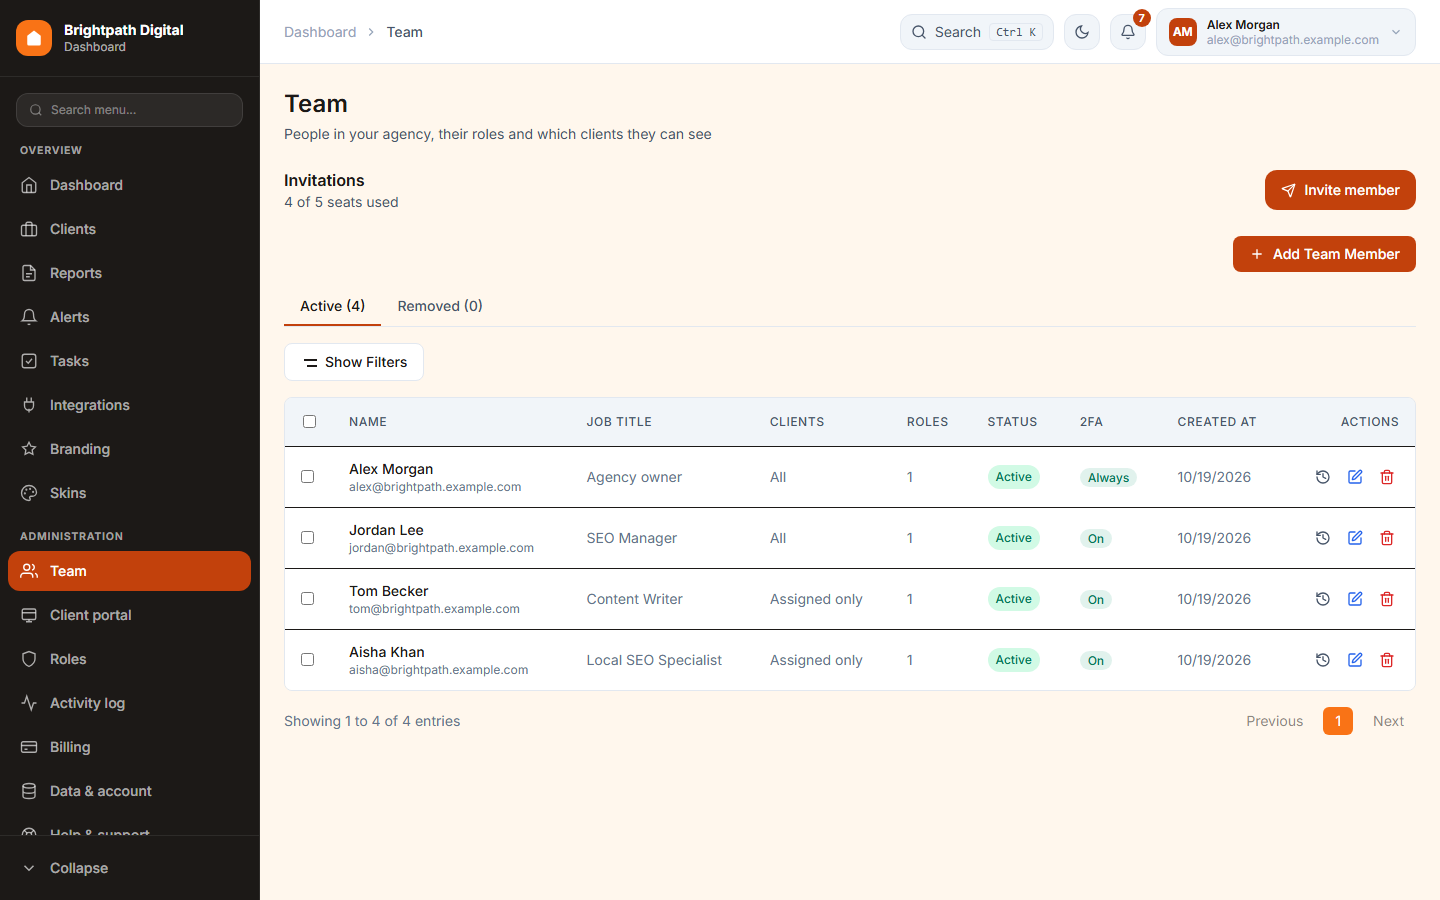This screenshot has width=1440, height=900.
Task: Sort table by Status column header
Action: [x=1012, y=422]
